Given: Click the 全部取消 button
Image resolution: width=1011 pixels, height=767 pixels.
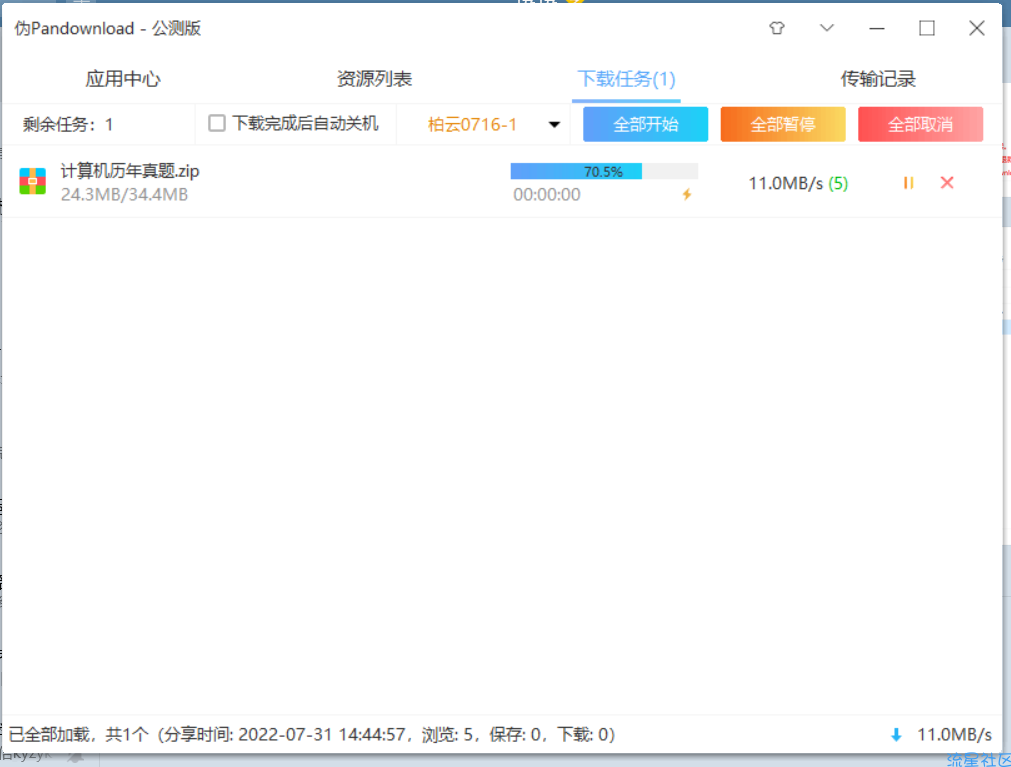Looking at the screenshot, I should point(920,124).
